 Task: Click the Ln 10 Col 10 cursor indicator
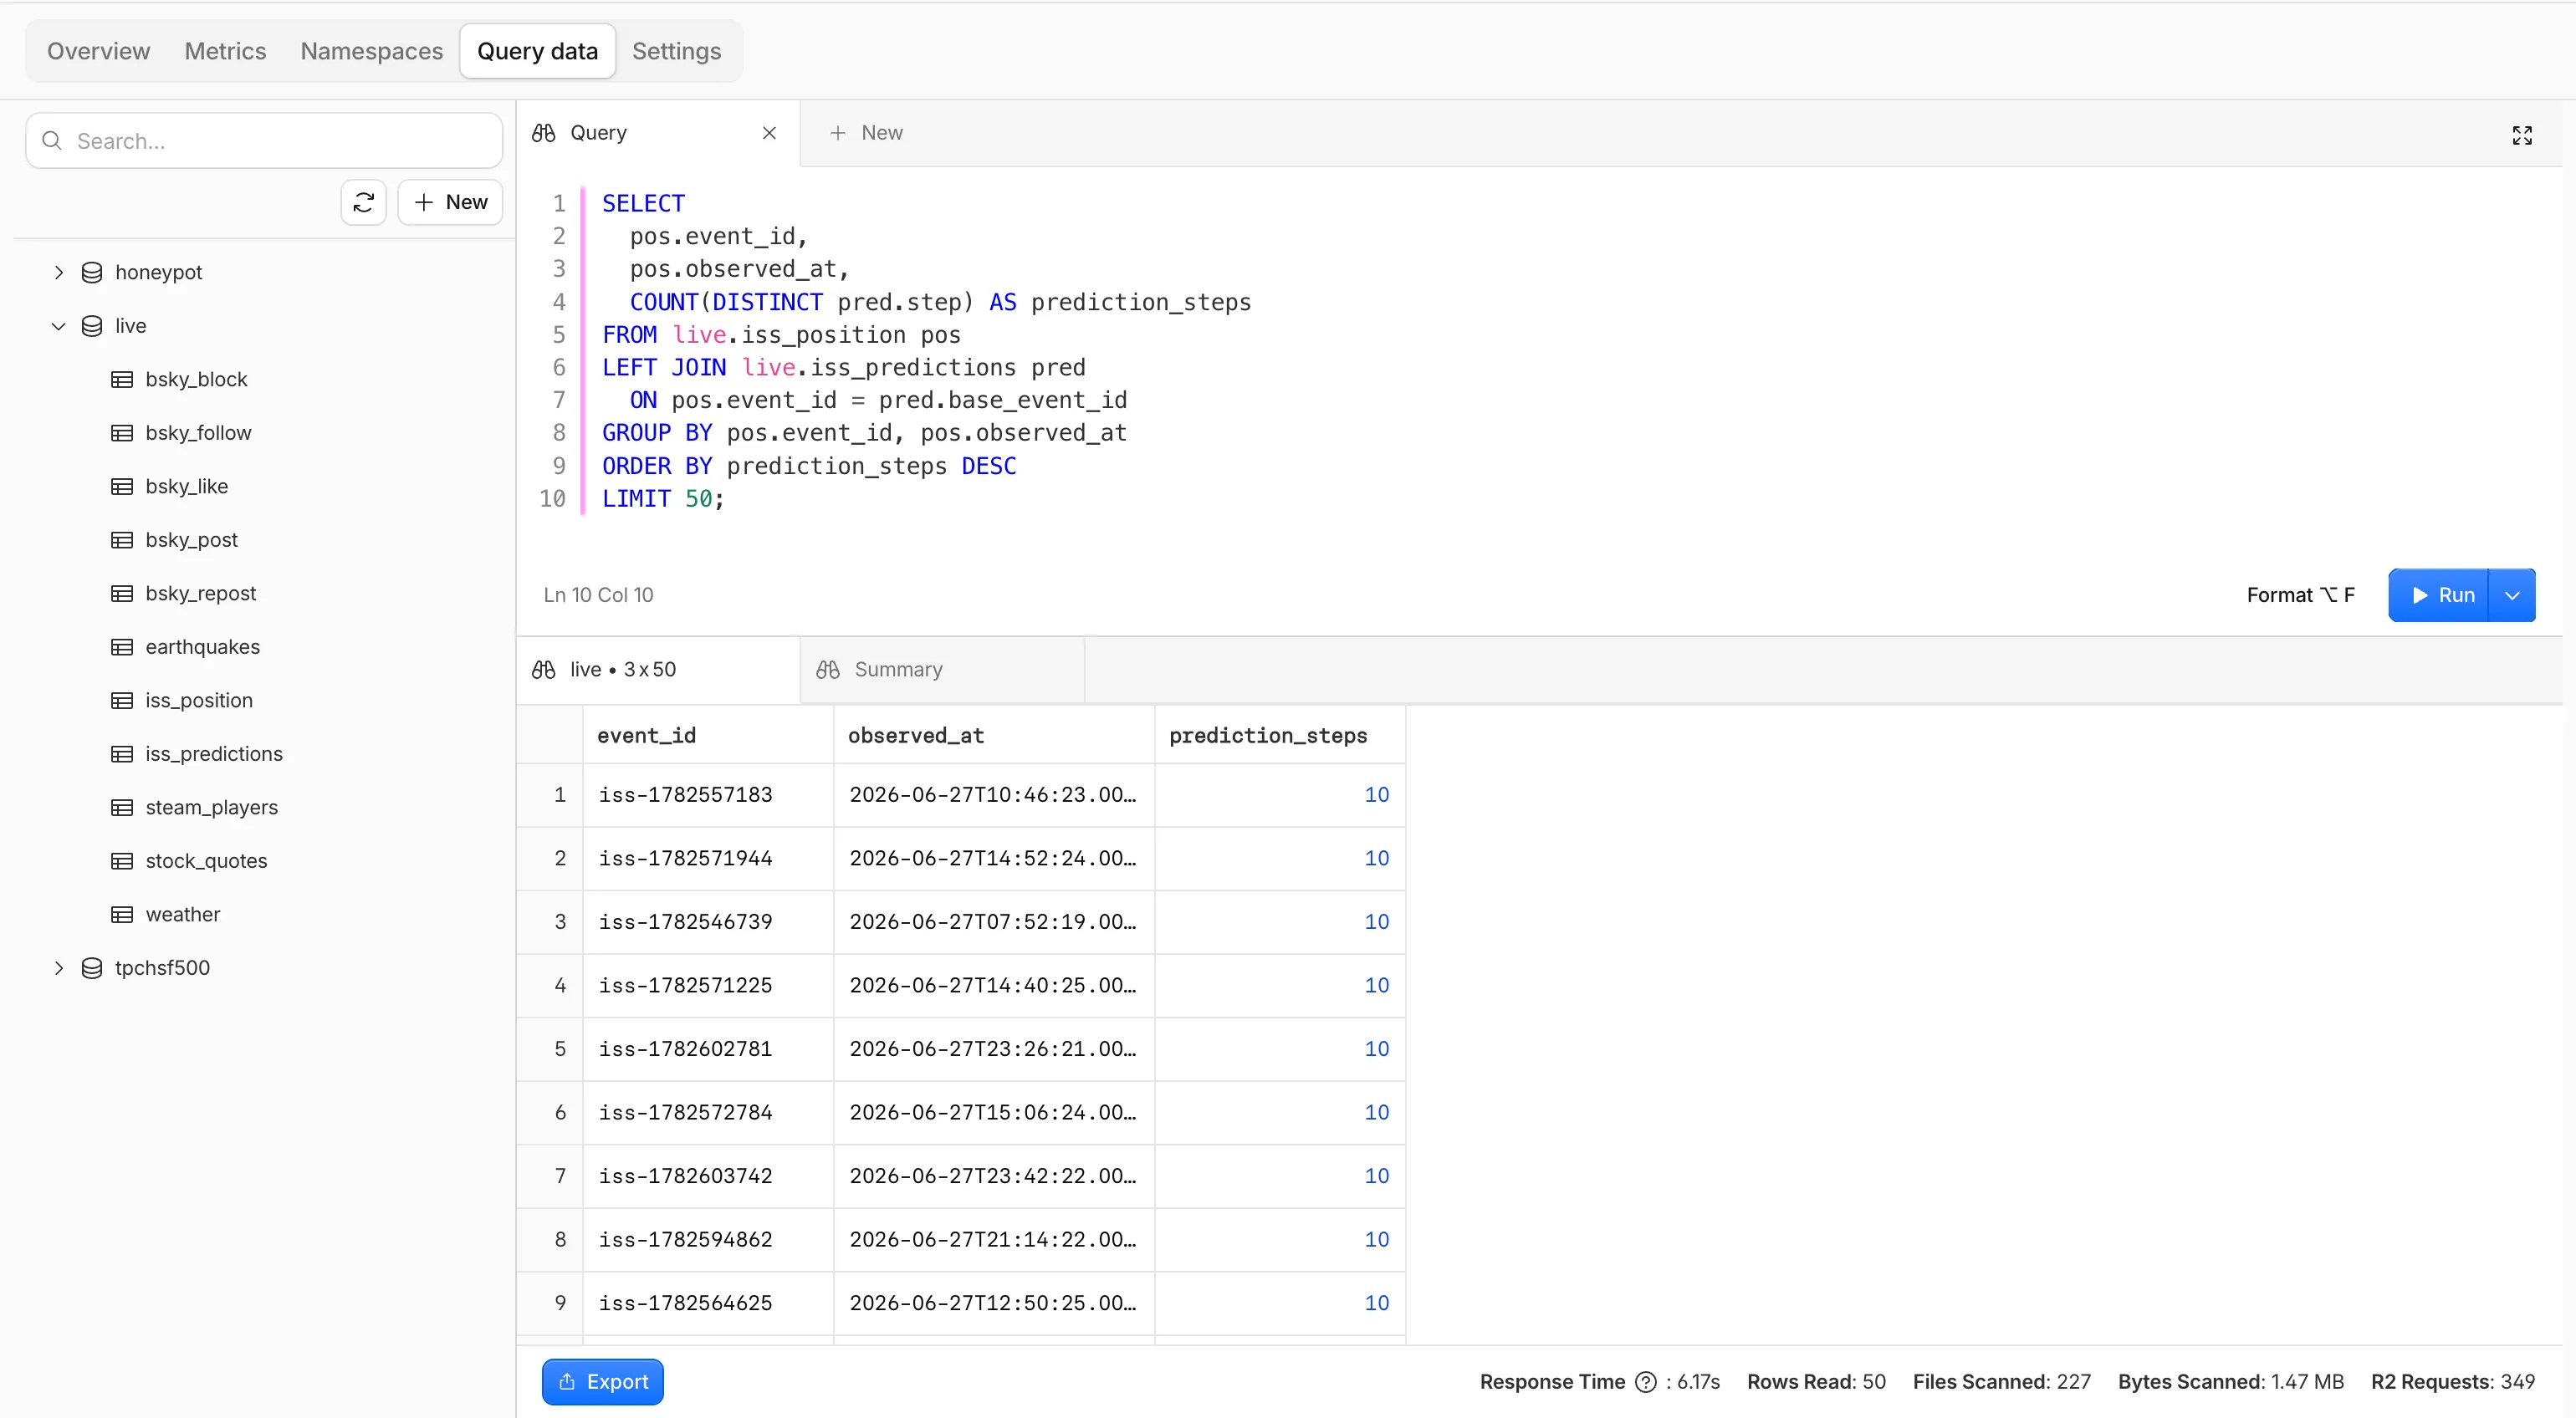pos(598,595)
